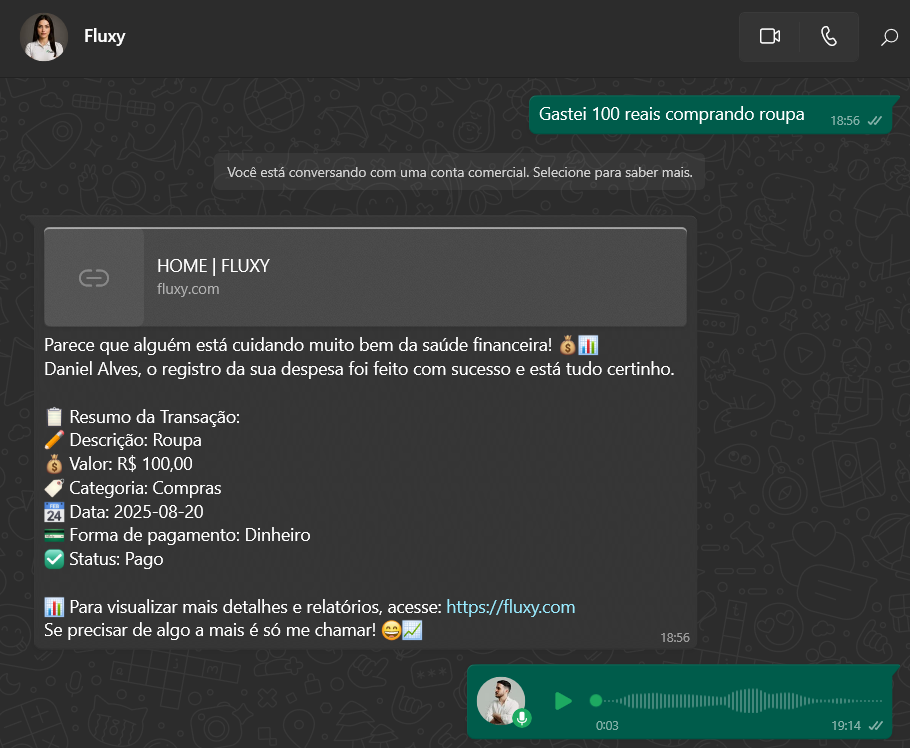Viewport: 910px width, 748px height.
Task: Open the https://fluxy.com link in message
Action: tap(510, 607)
